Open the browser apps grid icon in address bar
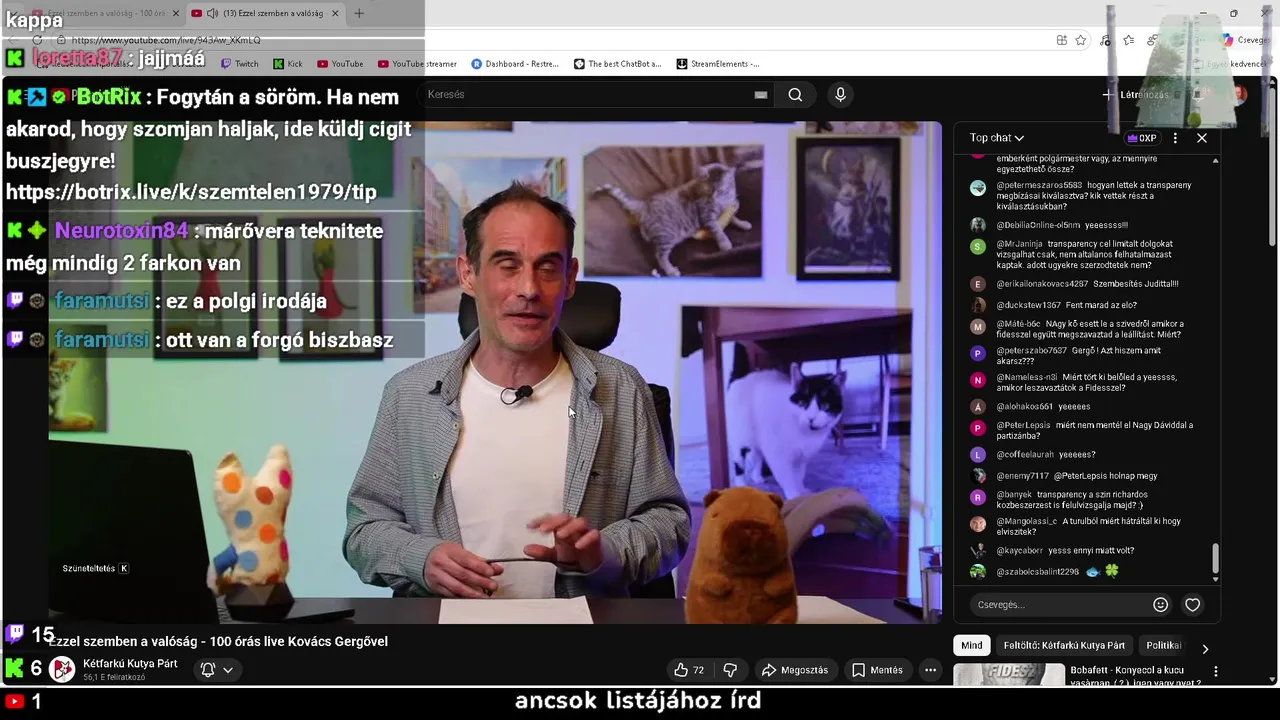This screenshot has width=1280, height=720. pyautogui.click(x=1061, y=40)
